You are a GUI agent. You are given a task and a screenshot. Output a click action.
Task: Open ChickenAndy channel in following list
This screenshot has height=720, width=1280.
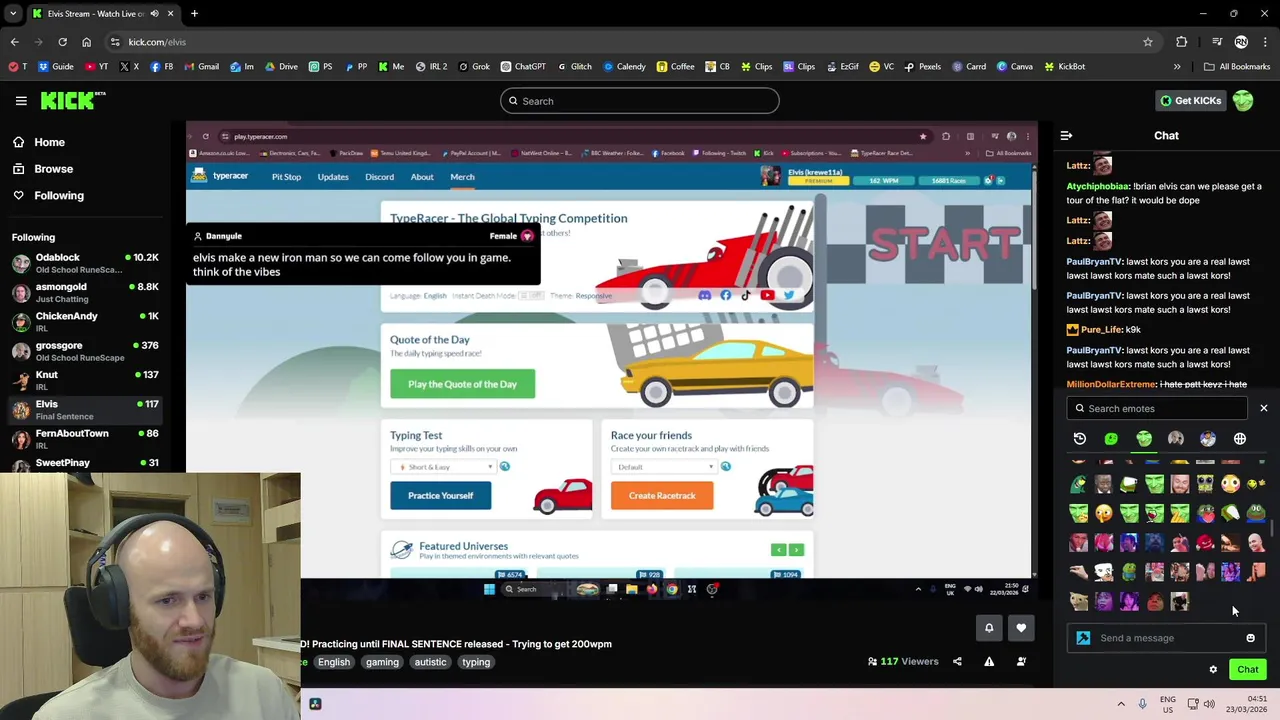click(85, 322)
